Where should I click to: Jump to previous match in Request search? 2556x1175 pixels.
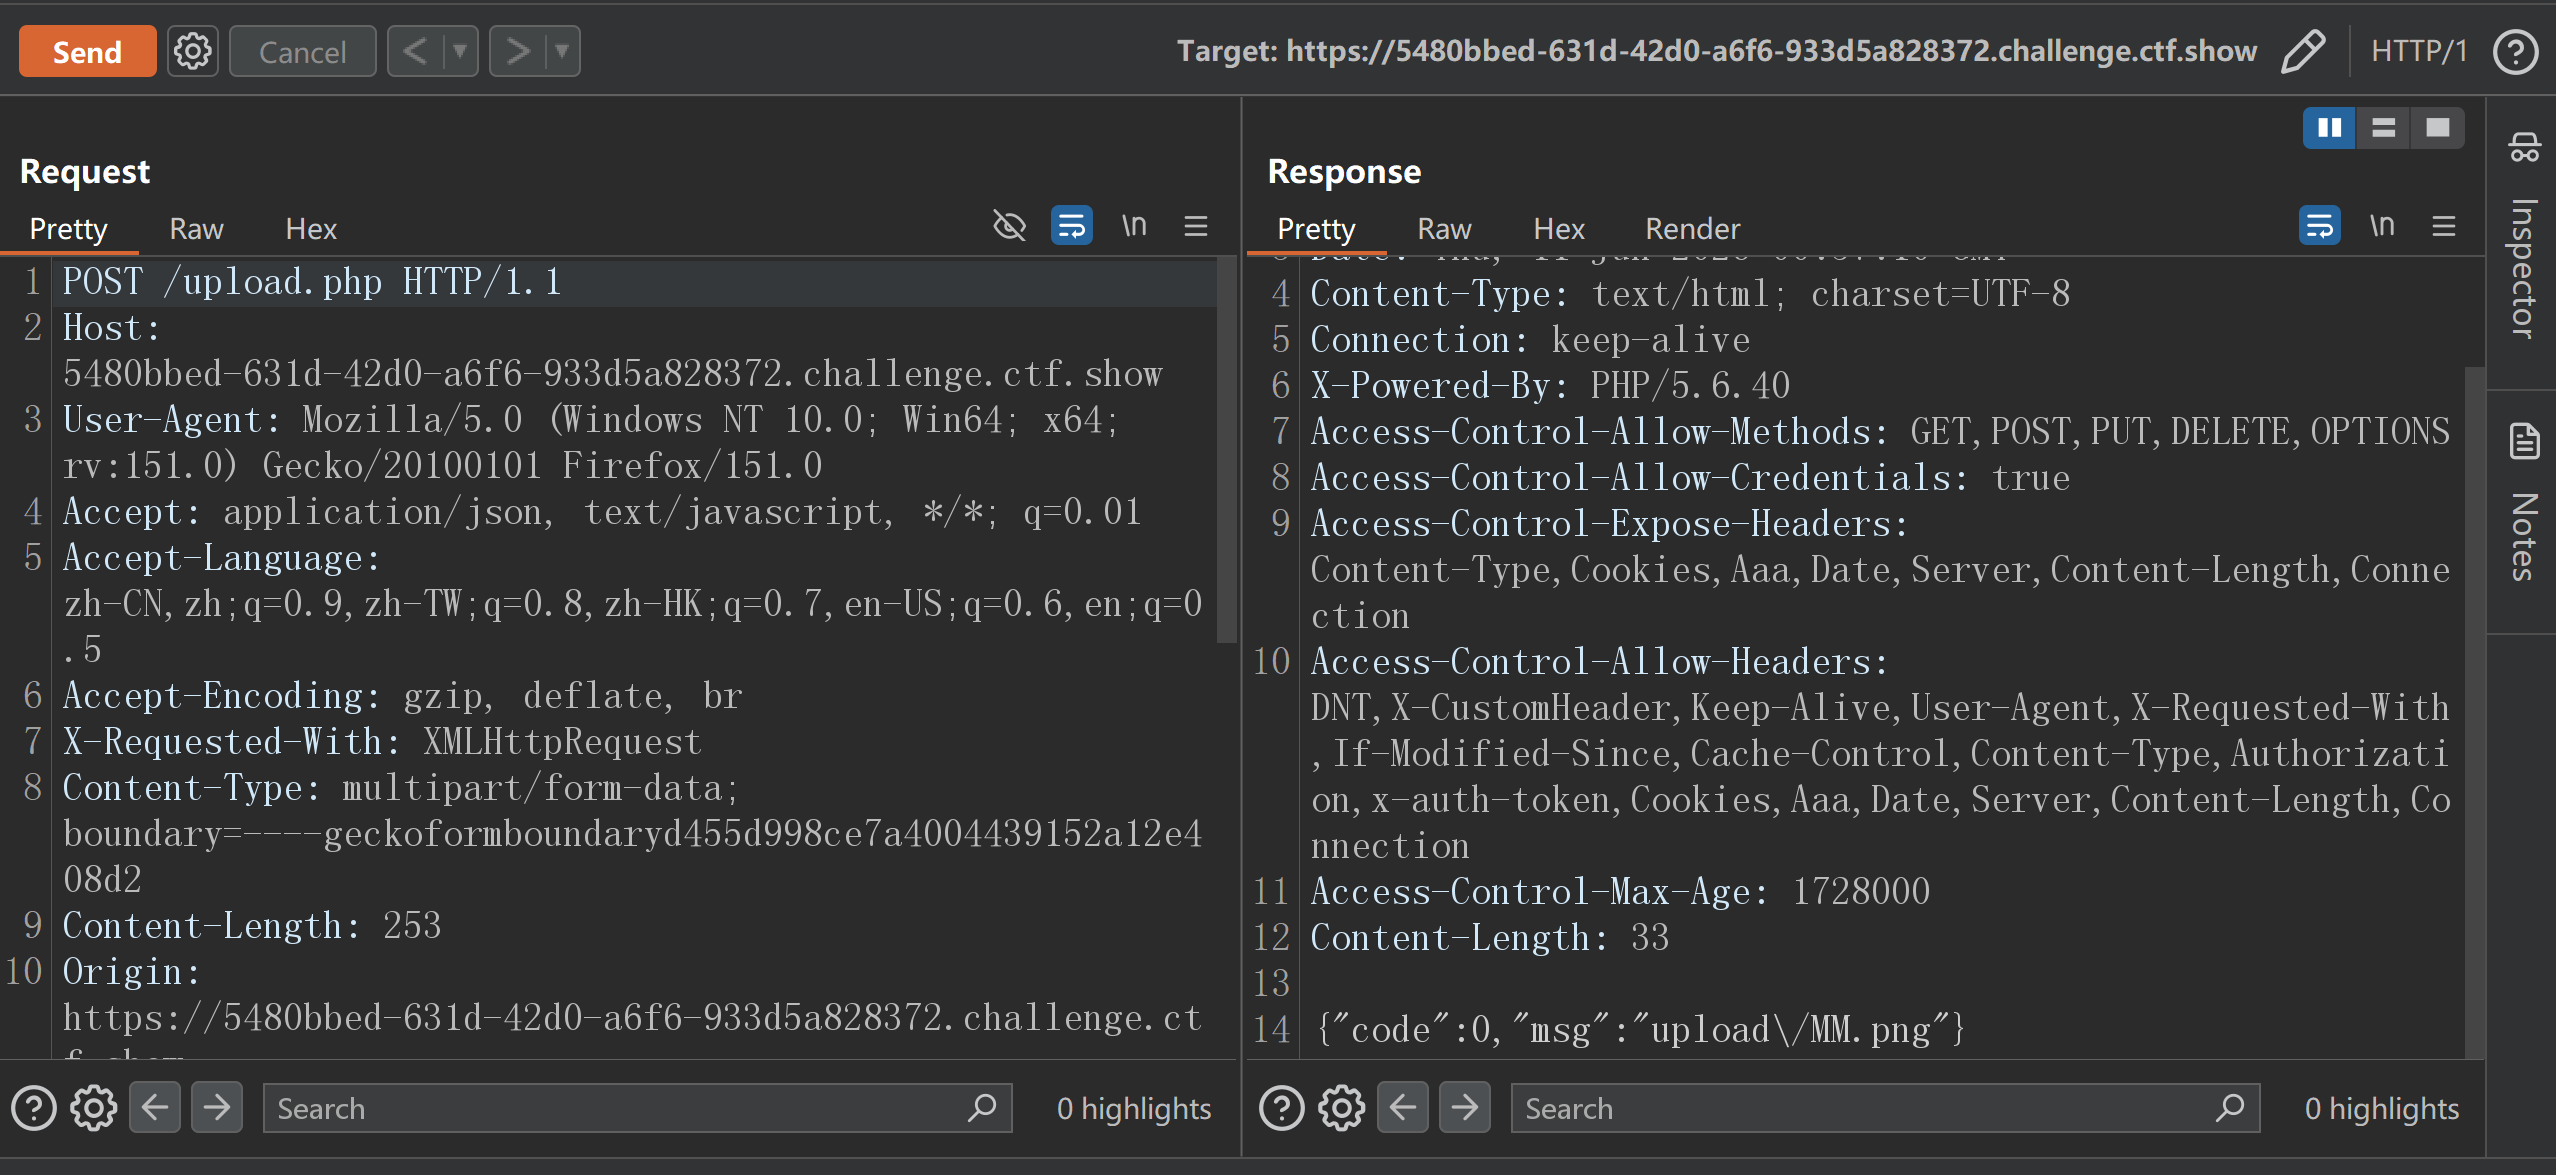tap(155, 1108)
